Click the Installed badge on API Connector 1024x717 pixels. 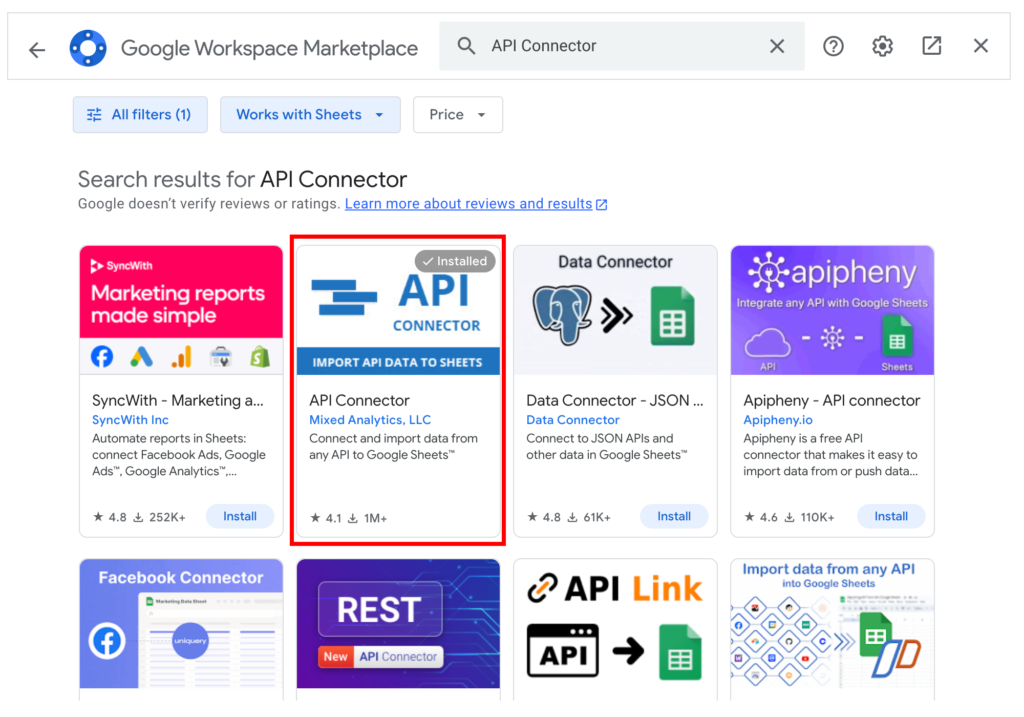455,261
